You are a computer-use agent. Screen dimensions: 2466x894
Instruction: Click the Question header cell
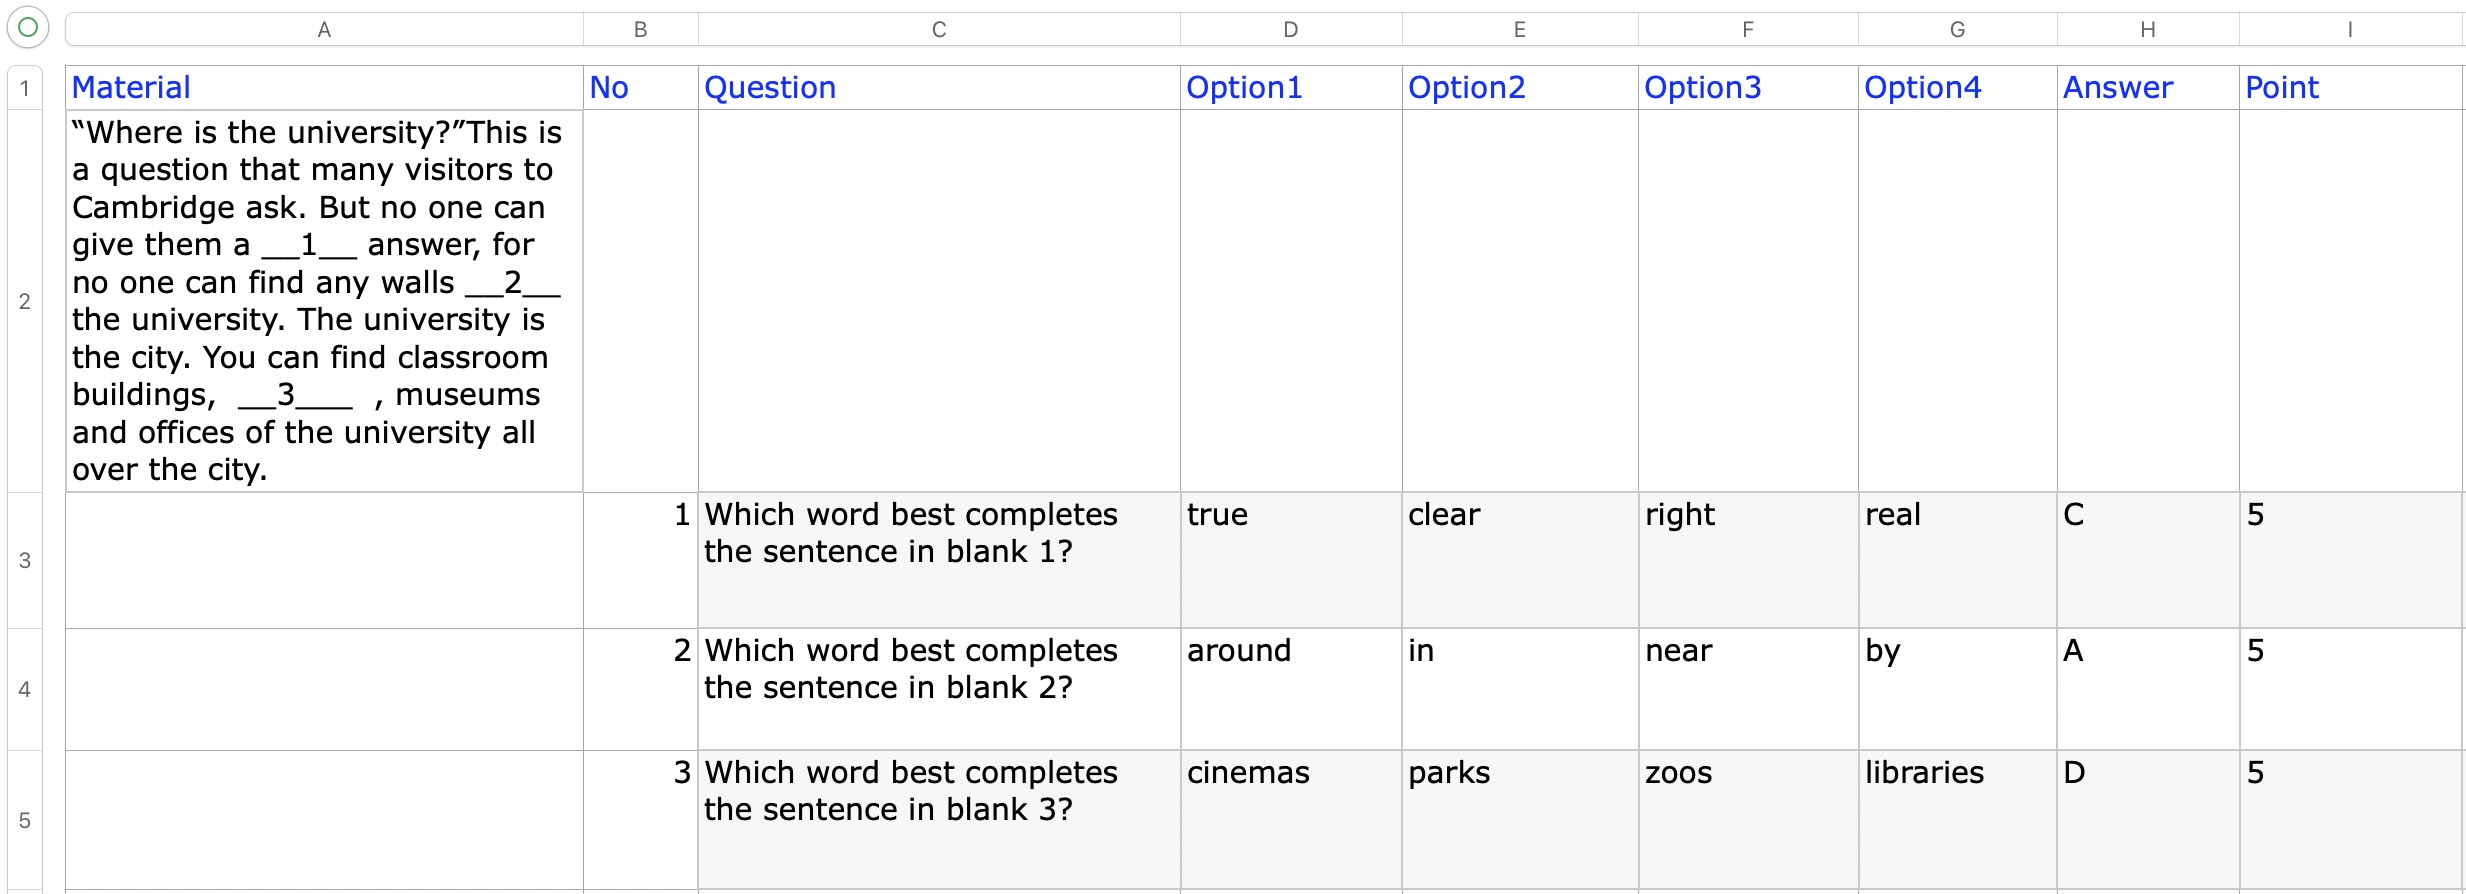coord(938,88)
